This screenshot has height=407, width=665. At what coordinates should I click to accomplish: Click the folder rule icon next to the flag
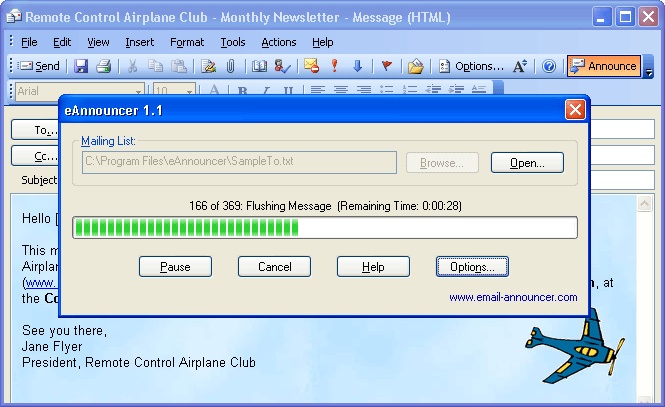pyautogui.click(x=416, y=66)
